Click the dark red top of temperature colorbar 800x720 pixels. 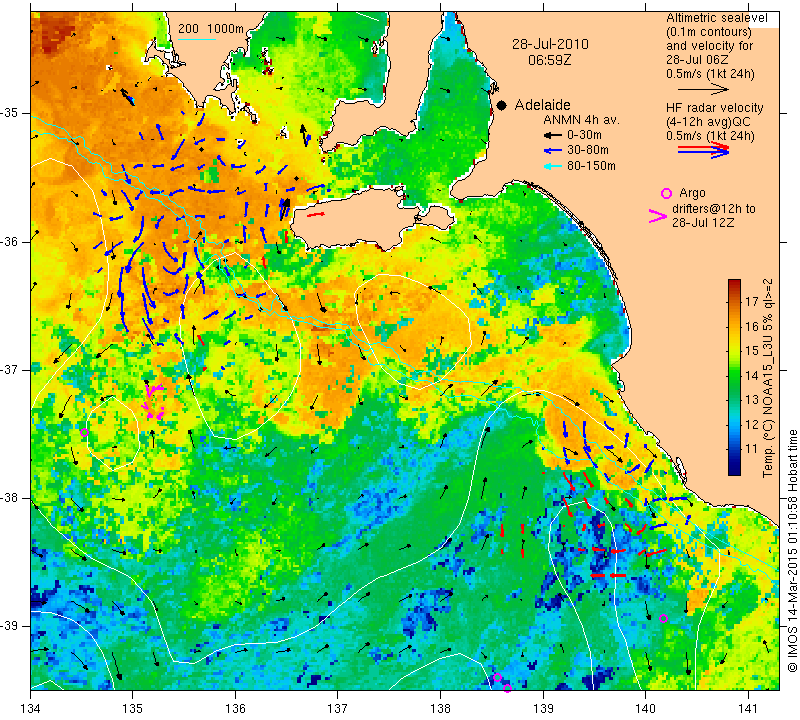(x=734, y=284)
